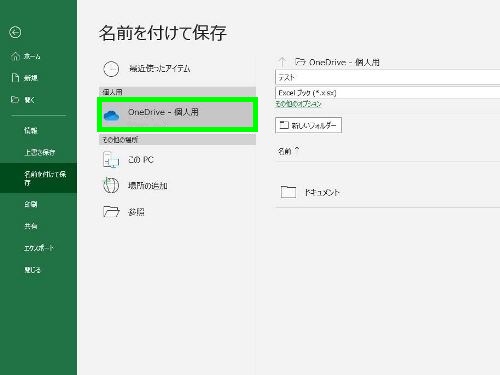Click the up one level arrow
500x375 pixels.
tap(283, 62)
